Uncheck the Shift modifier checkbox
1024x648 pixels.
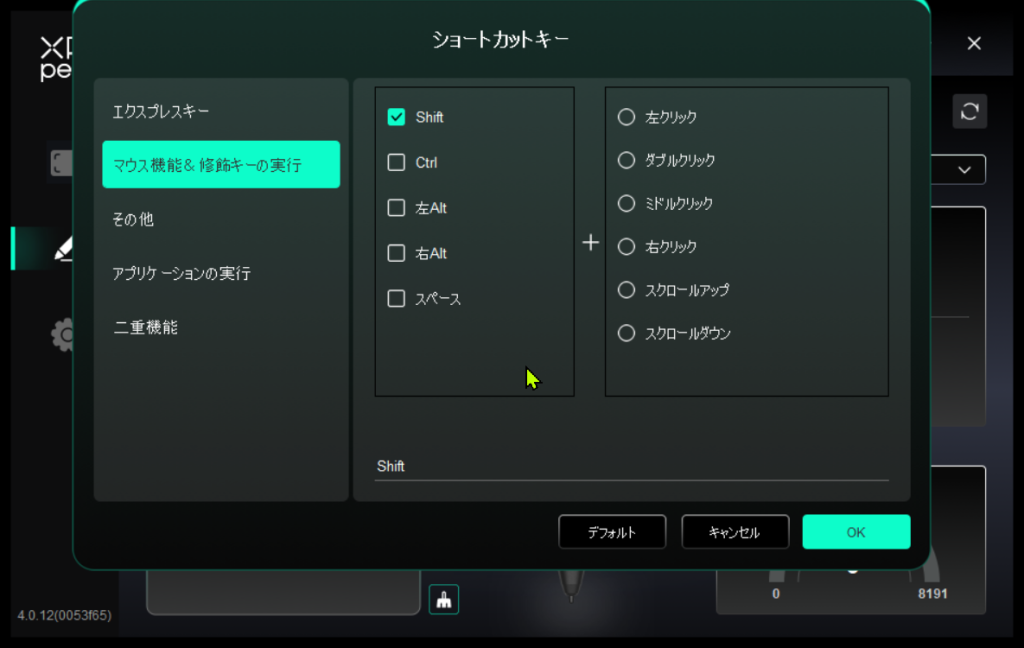[x=396, y=117]
